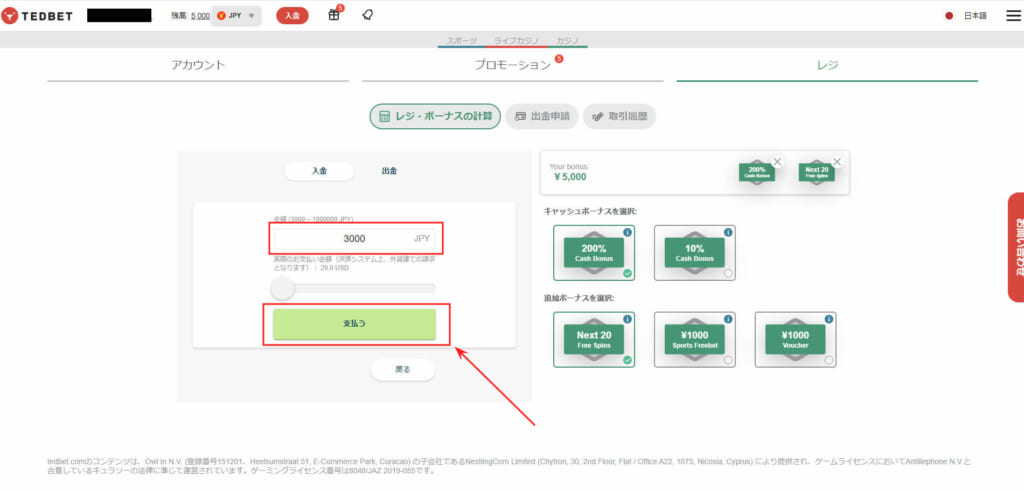Click the amount slider handle
The height and width of the screenshot is (490, 1024).
tap(282, 288)
